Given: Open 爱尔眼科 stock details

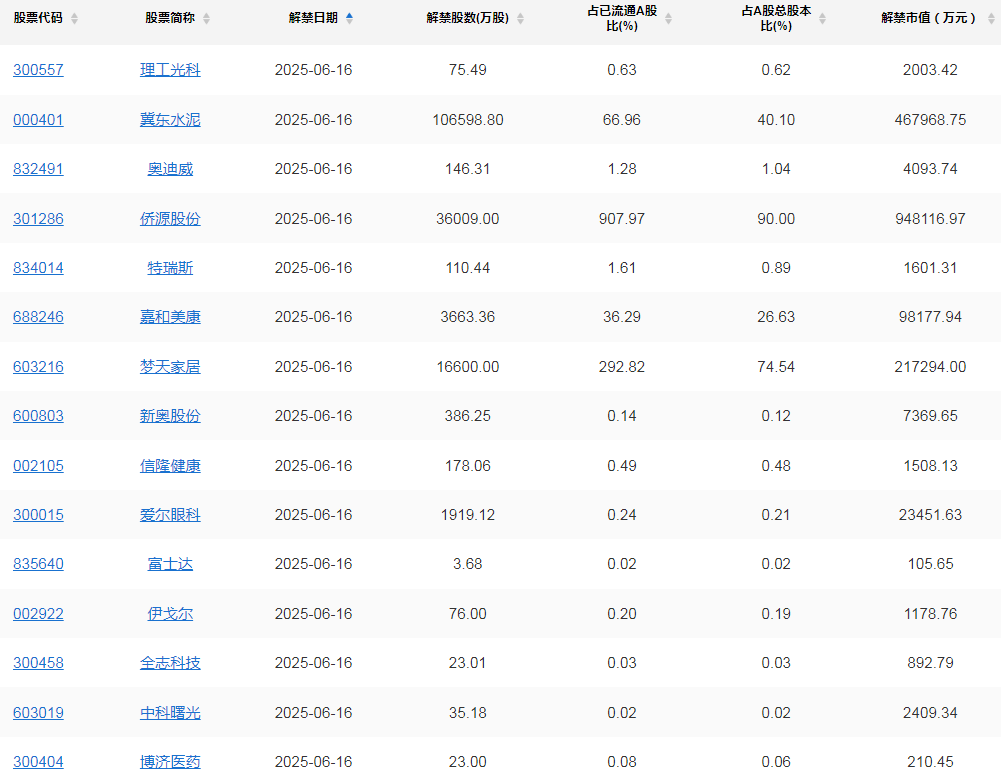Looking at the screenshot, I should pos(170,515).
